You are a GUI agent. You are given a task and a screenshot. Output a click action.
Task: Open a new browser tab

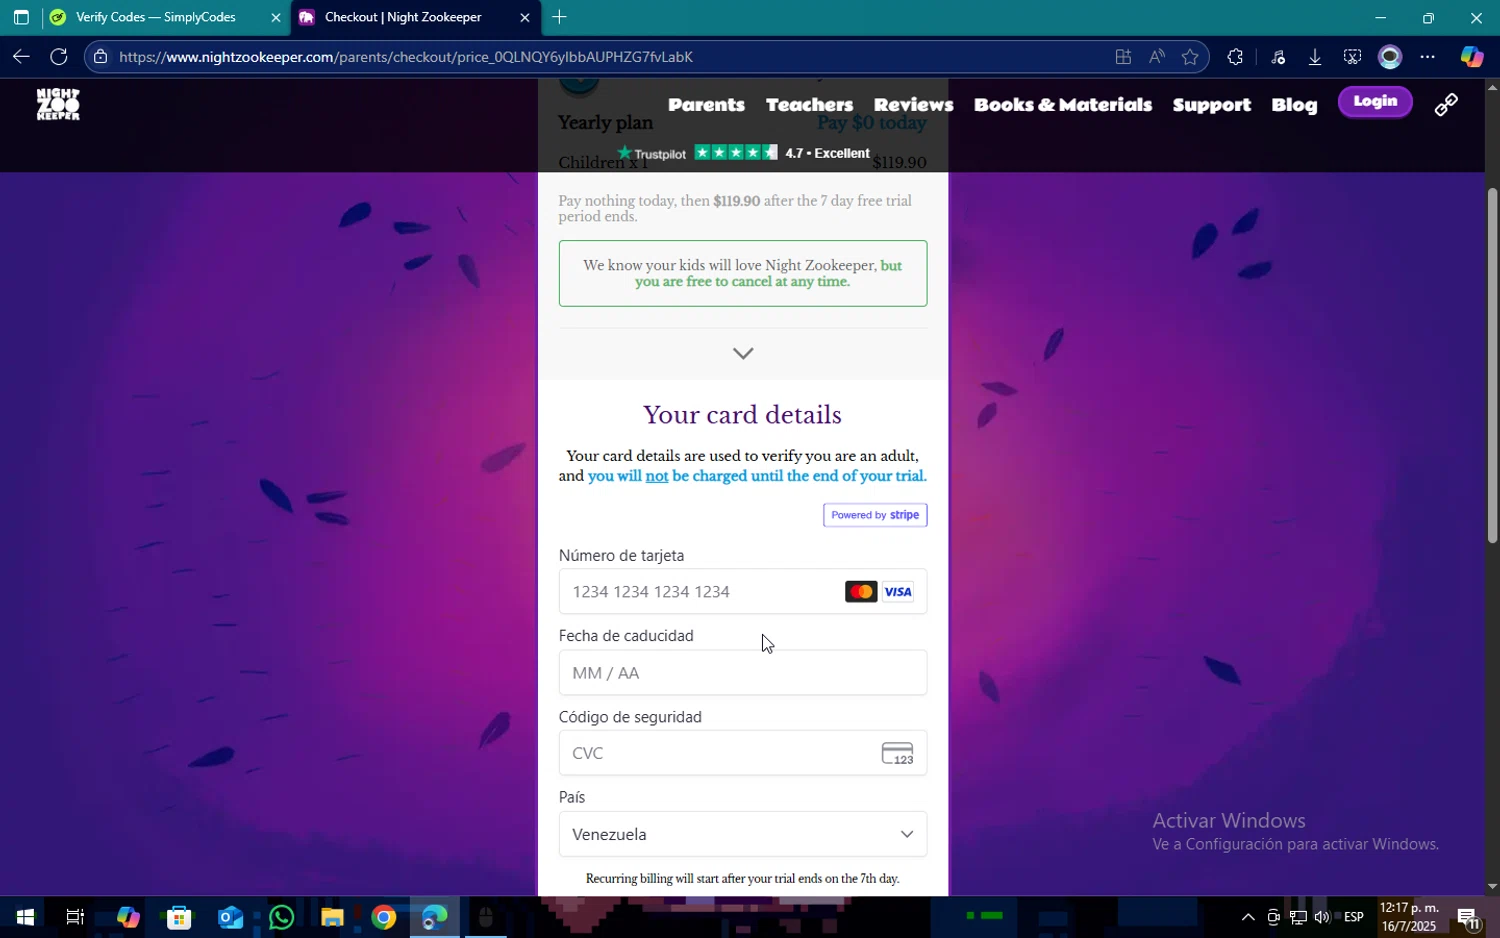(559, 17)
